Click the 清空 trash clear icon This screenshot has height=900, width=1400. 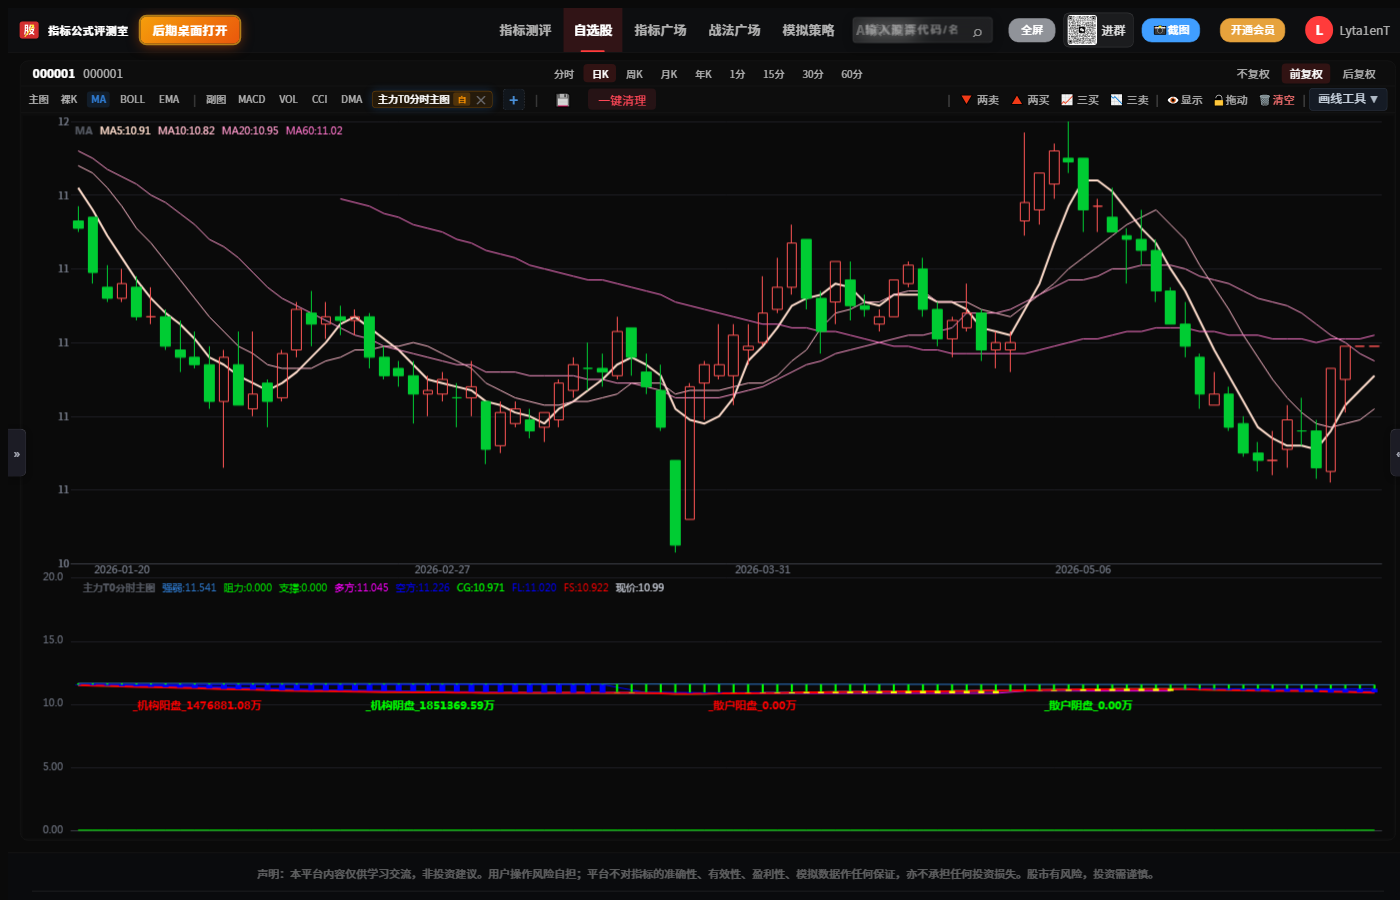(1277, 100)
